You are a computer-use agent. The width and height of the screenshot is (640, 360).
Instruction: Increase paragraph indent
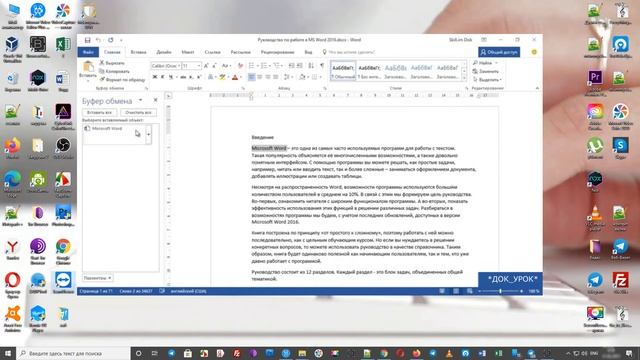click(x=300, y=66)
